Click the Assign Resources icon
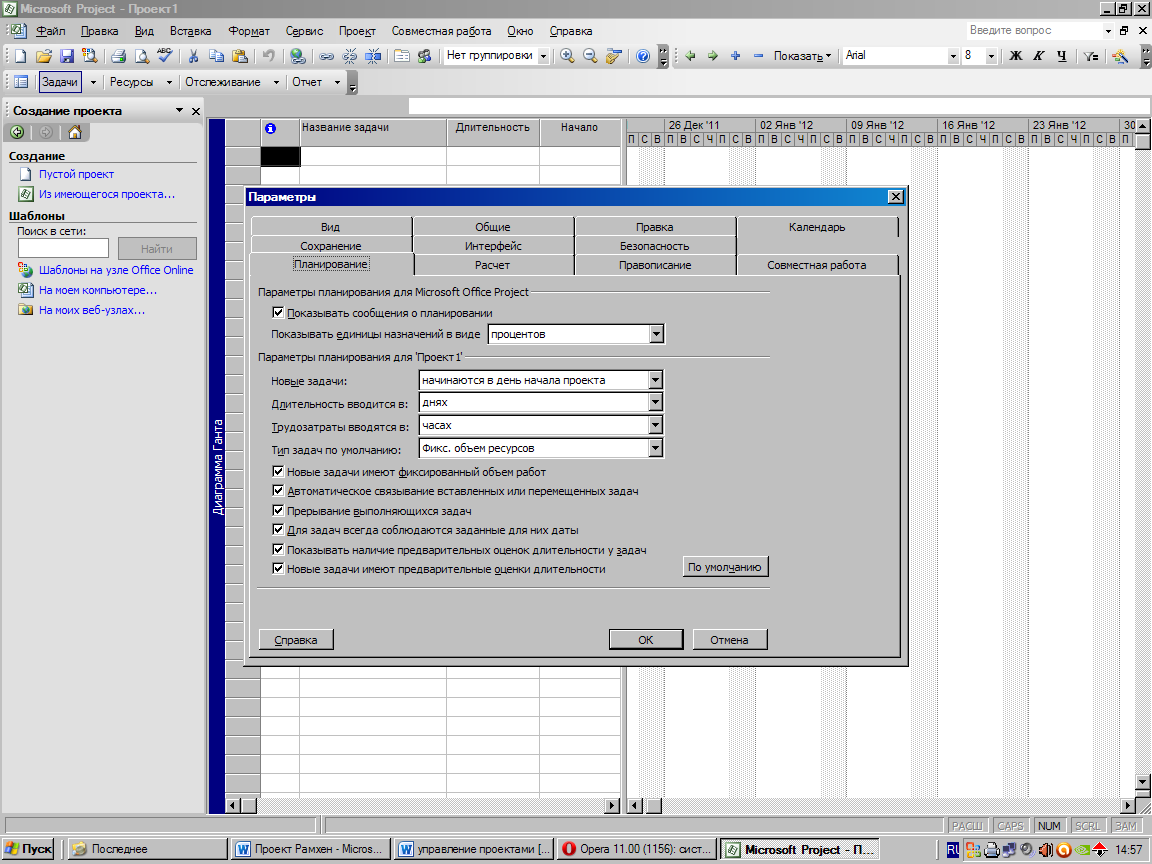The height and width of the screenshot is (864, 1152). [425, 56]
